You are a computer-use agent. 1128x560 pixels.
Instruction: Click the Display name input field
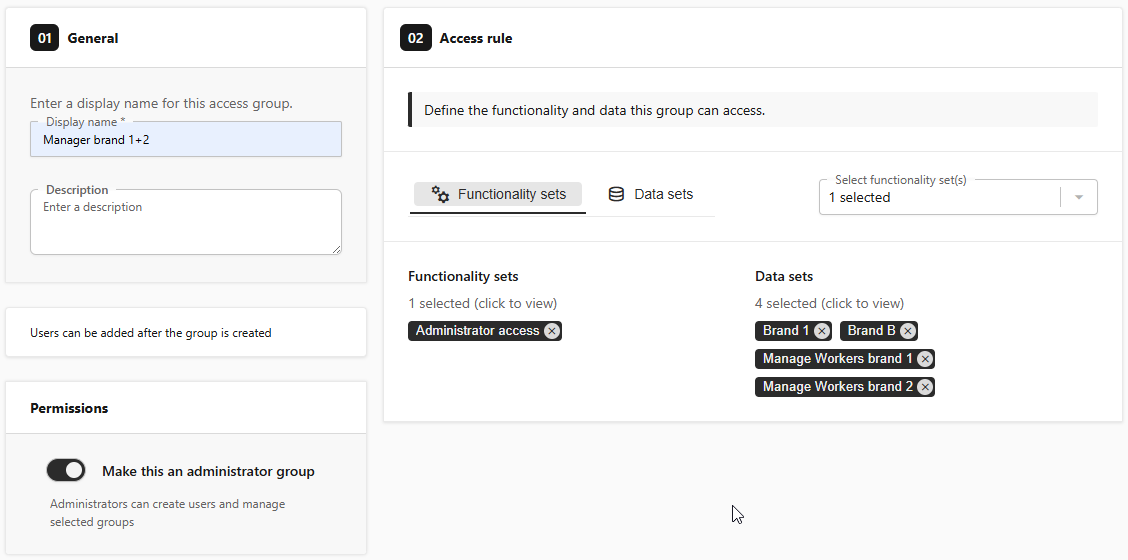coord(186,140)
